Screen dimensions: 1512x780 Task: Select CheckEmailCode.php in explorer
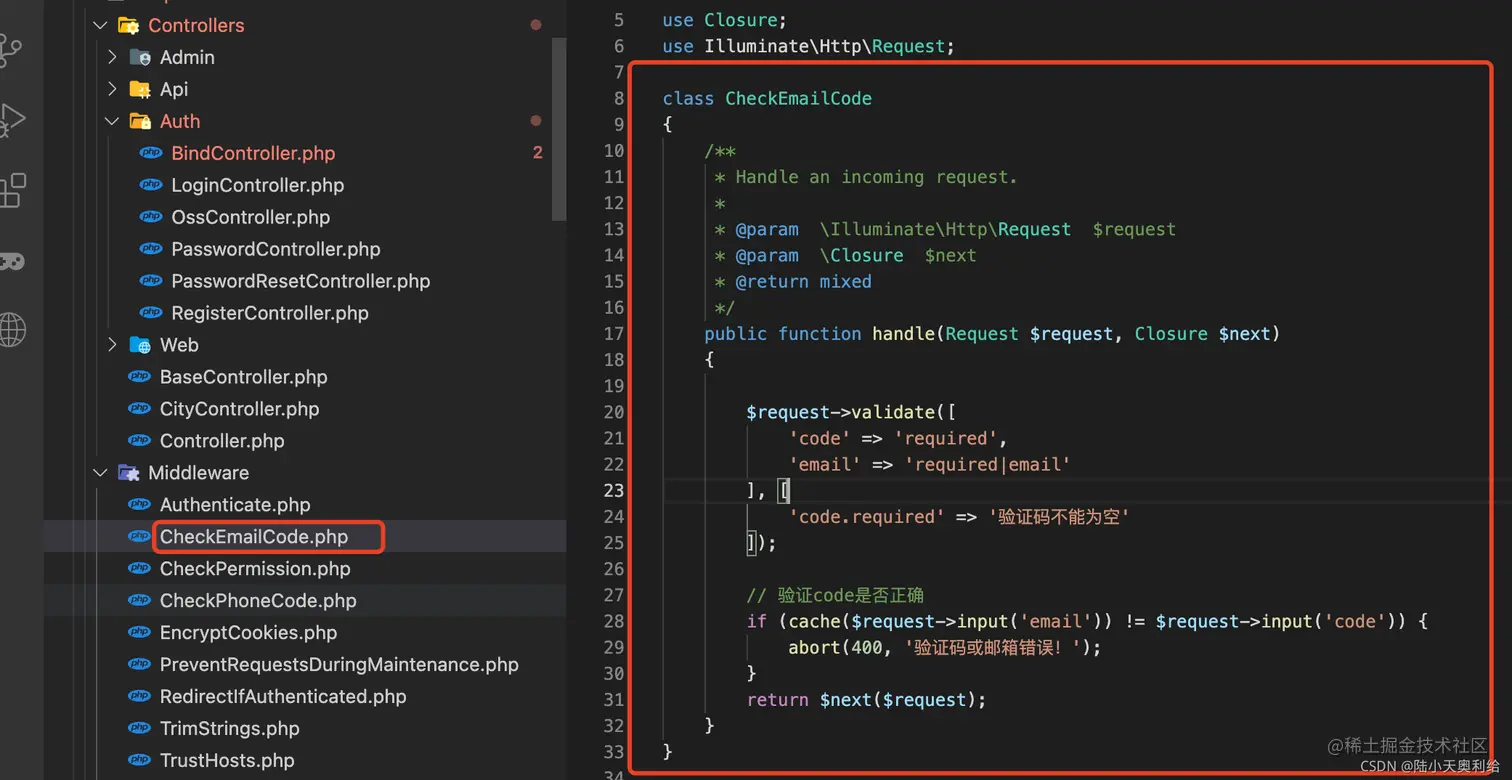[x=254, y=537]
